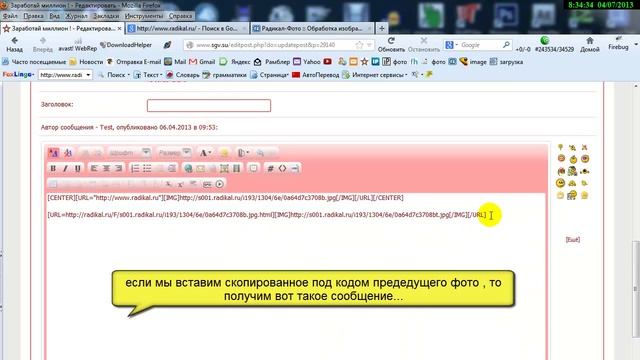Open the Справка menu
The height and width of the screenshot is (360, 640).
(180, 16)
